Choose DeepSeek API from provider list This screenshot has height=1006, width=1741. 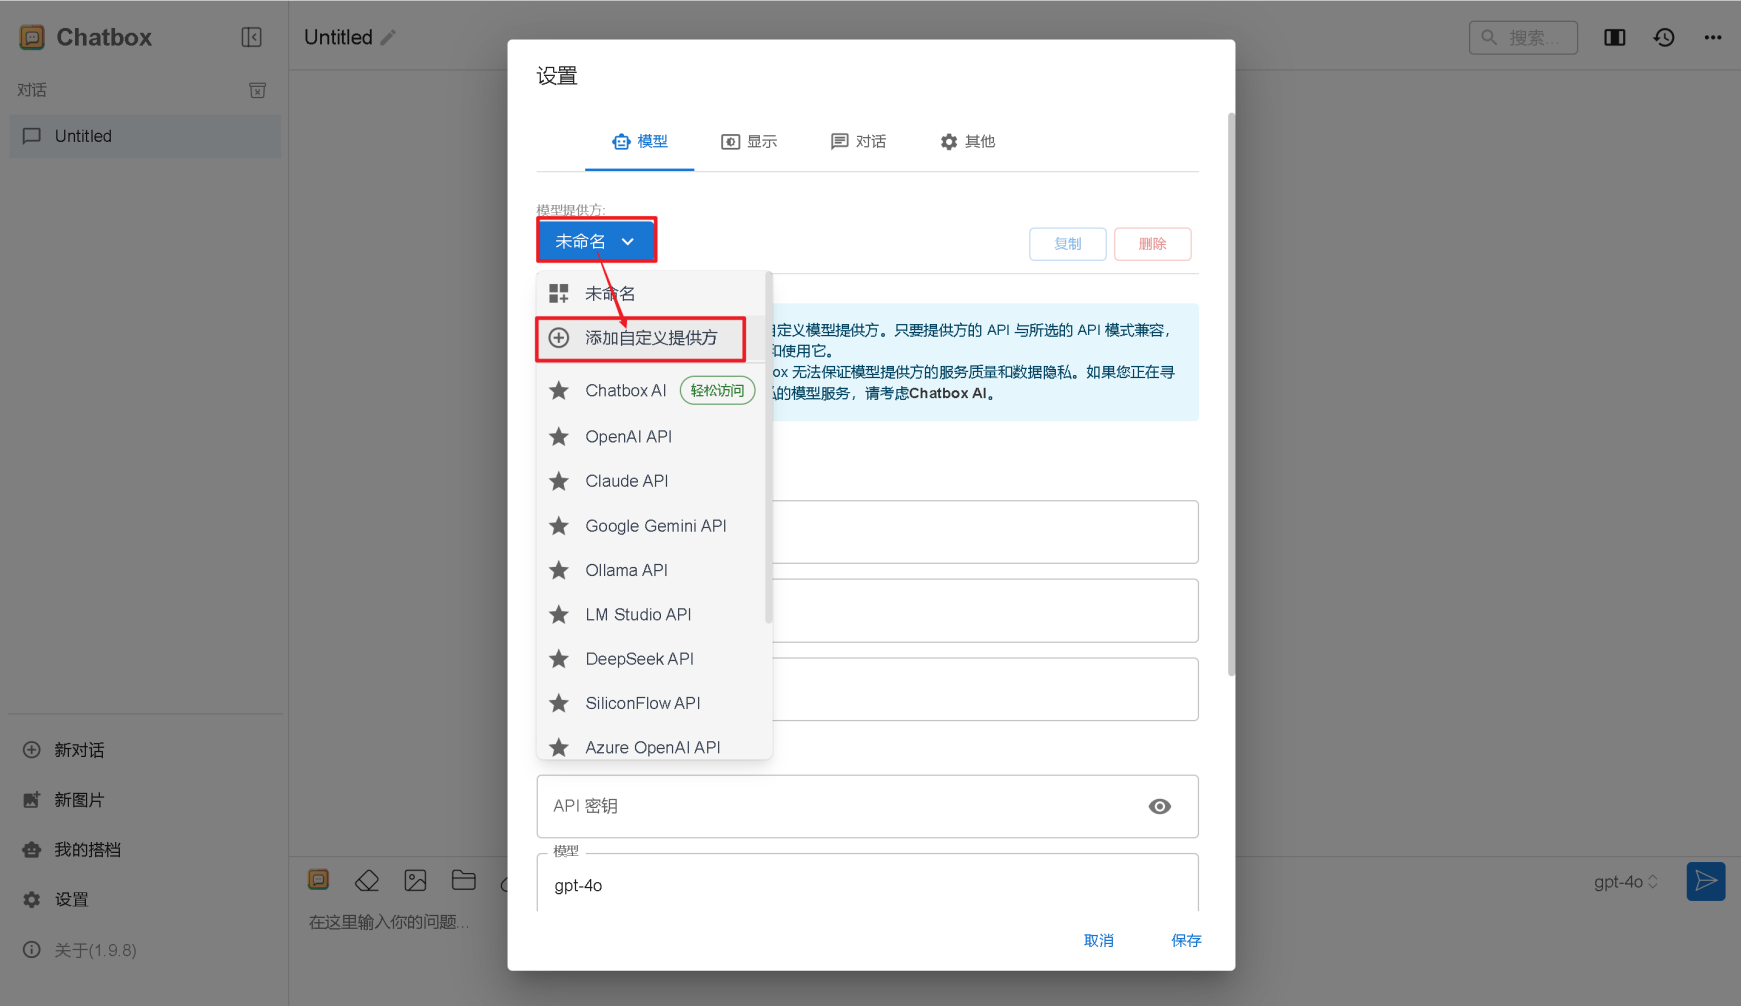coord(639,659)
